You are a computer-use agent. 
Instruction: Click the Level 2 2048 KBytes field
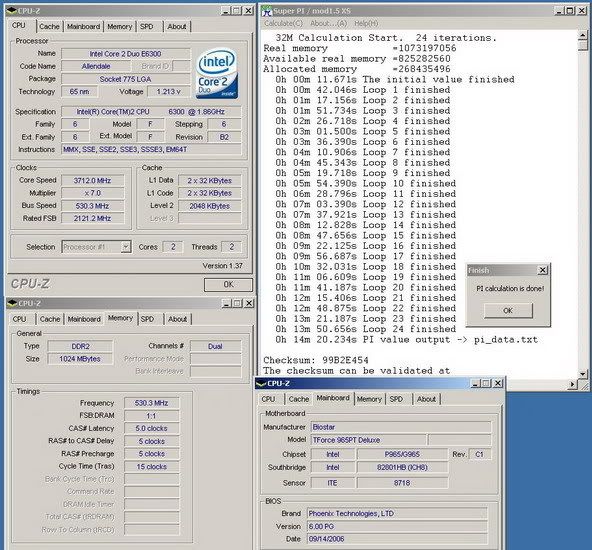210,206
